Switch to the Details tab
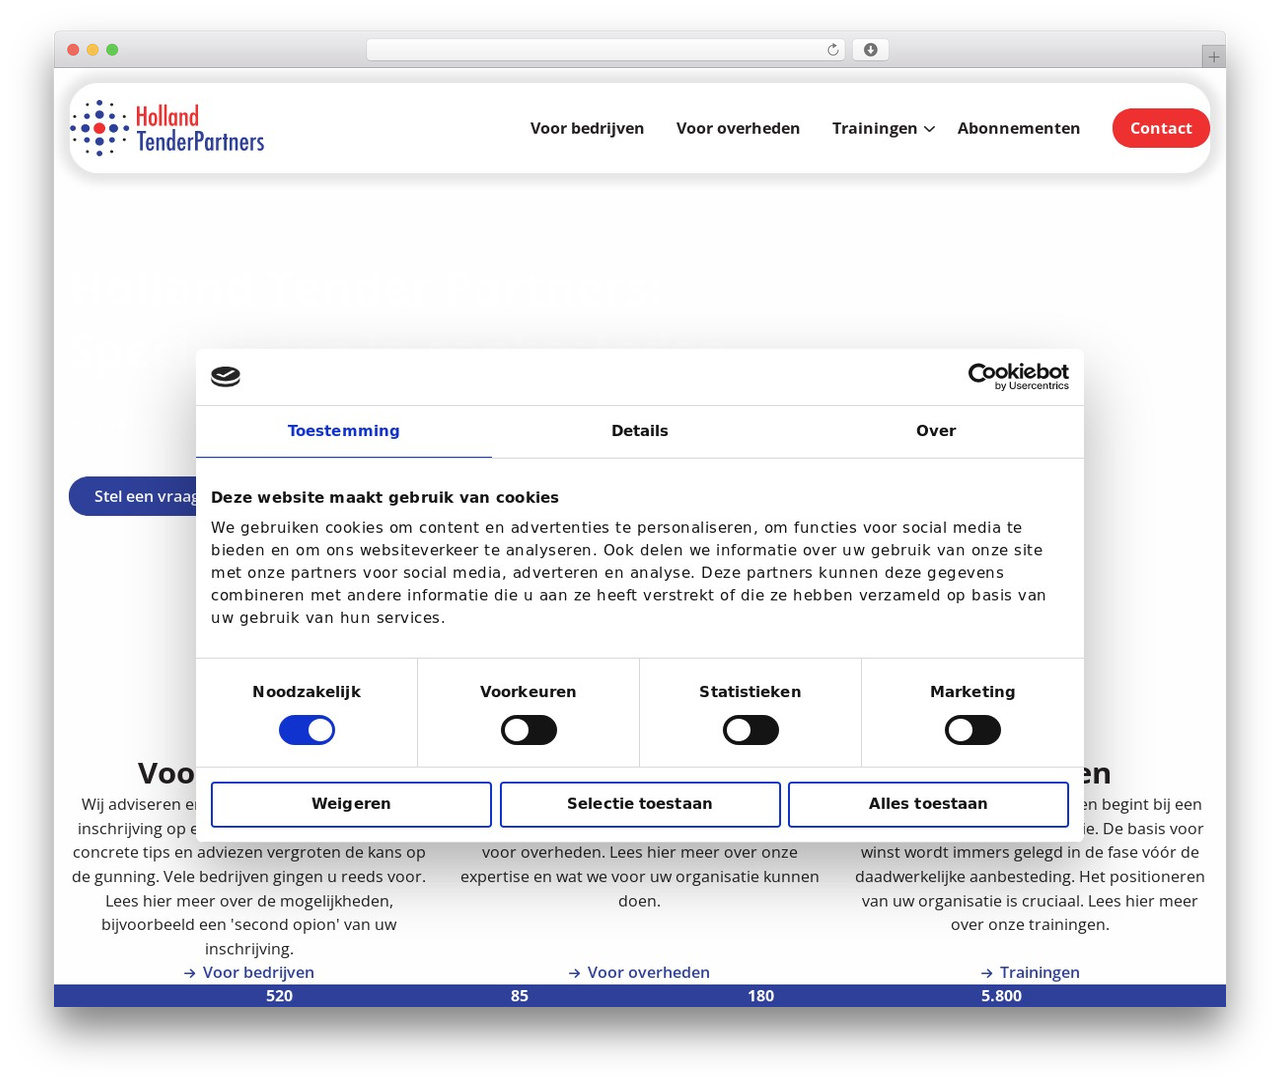 [640, 431]
